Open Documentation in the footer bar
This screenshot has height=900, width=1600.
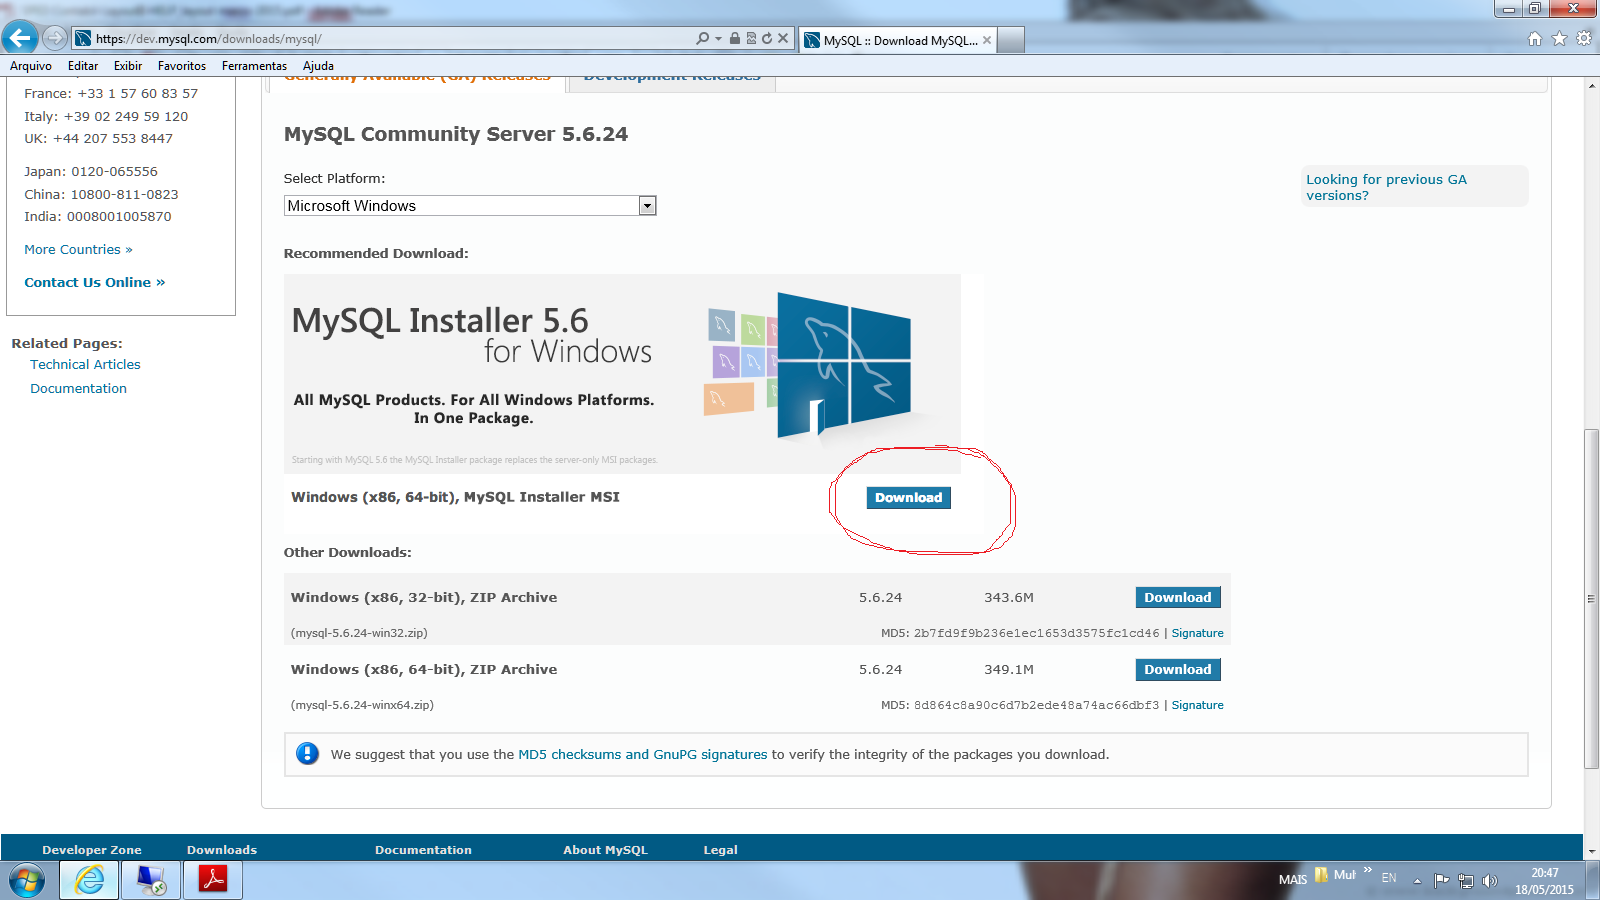coord(423,850)
